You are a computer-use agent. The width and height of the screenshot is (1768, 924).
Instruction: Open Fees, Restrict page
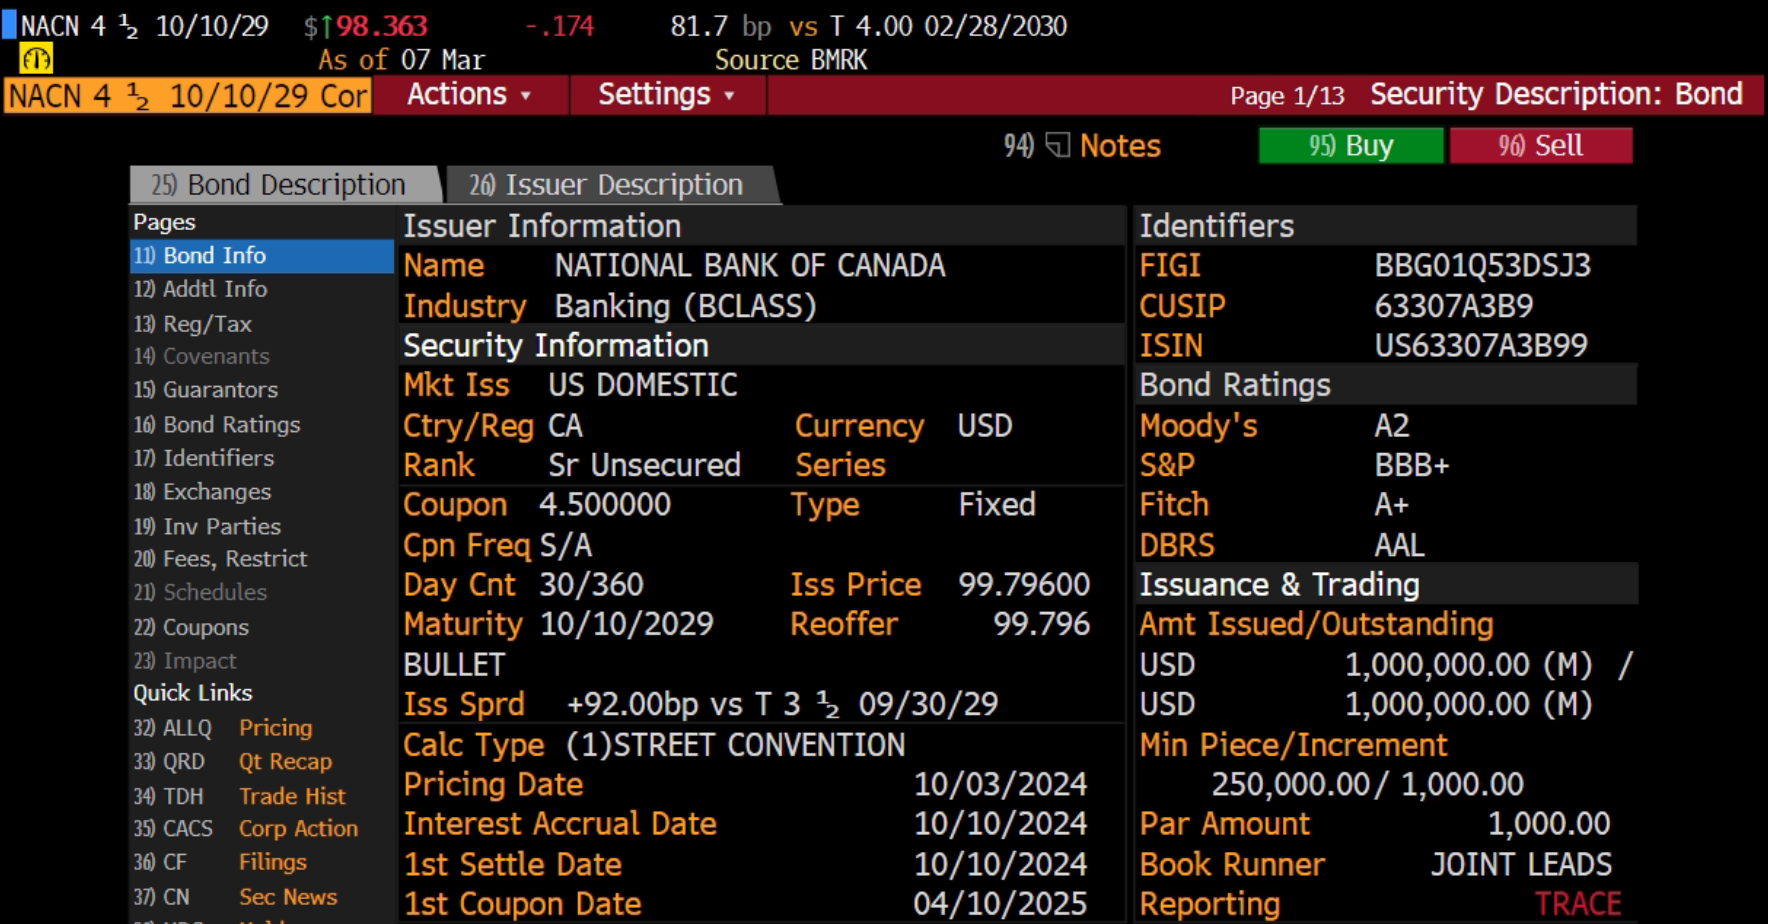(x=221, y=559)
